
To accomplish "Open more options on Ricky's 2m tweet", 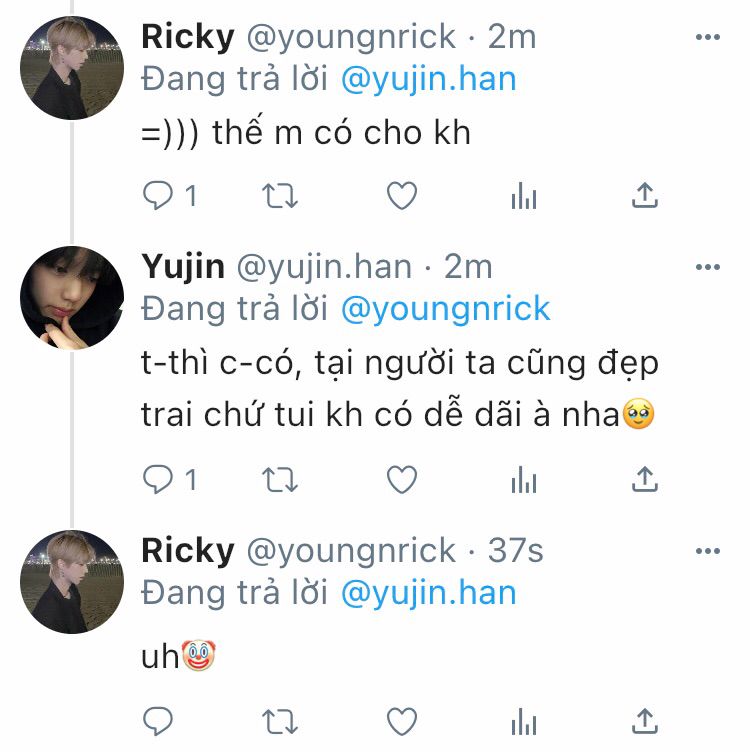I will point(708,37).
